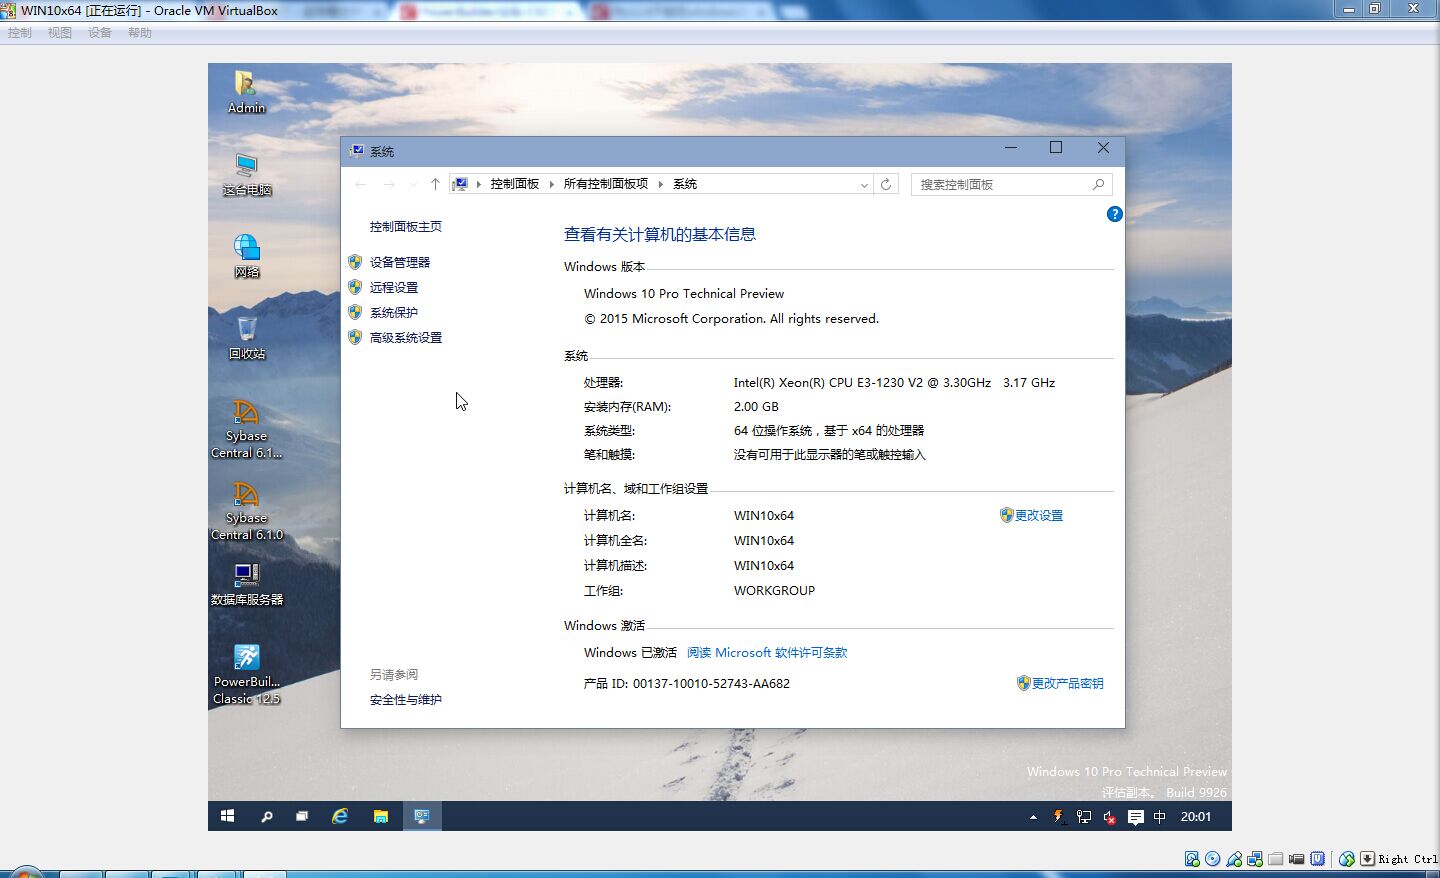Click VirtualBox CPU virtualization indicator

tap(1318, 859)
